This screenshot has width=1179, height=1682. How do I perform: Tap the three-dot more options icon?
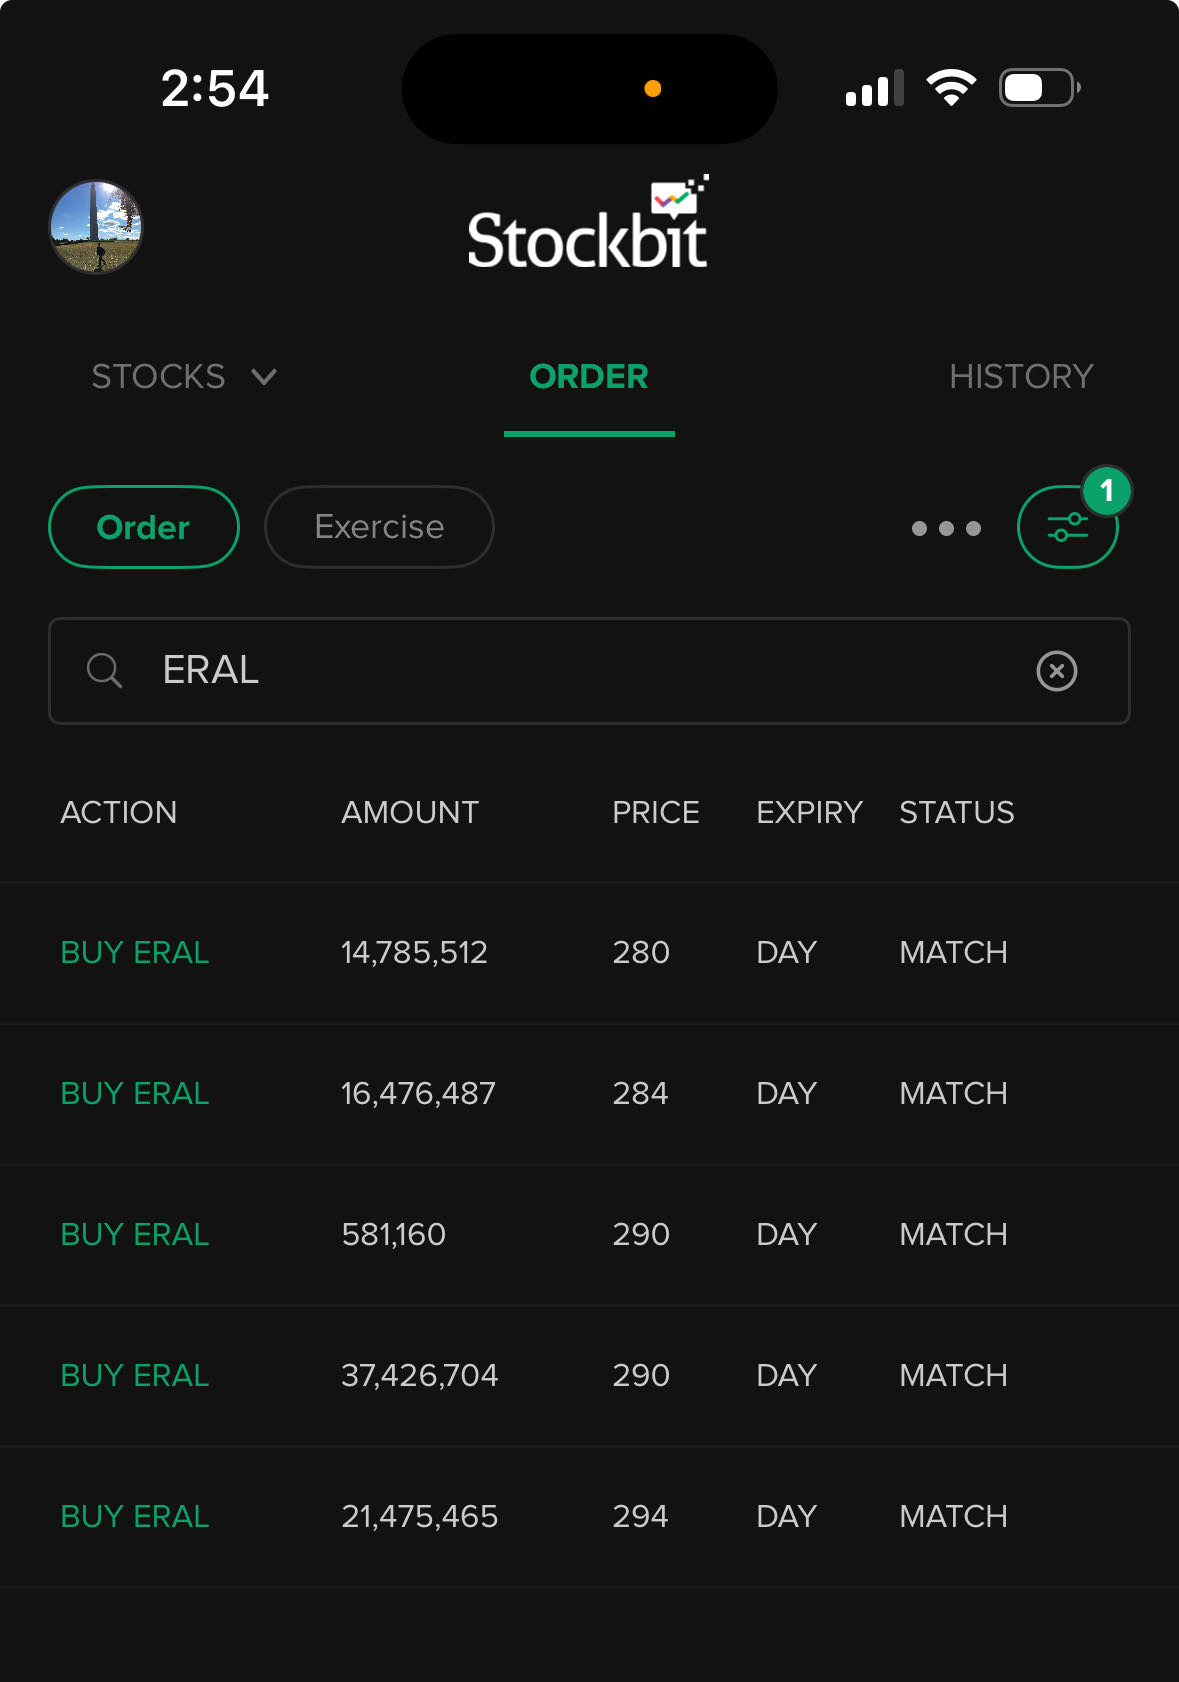[946, 528]
